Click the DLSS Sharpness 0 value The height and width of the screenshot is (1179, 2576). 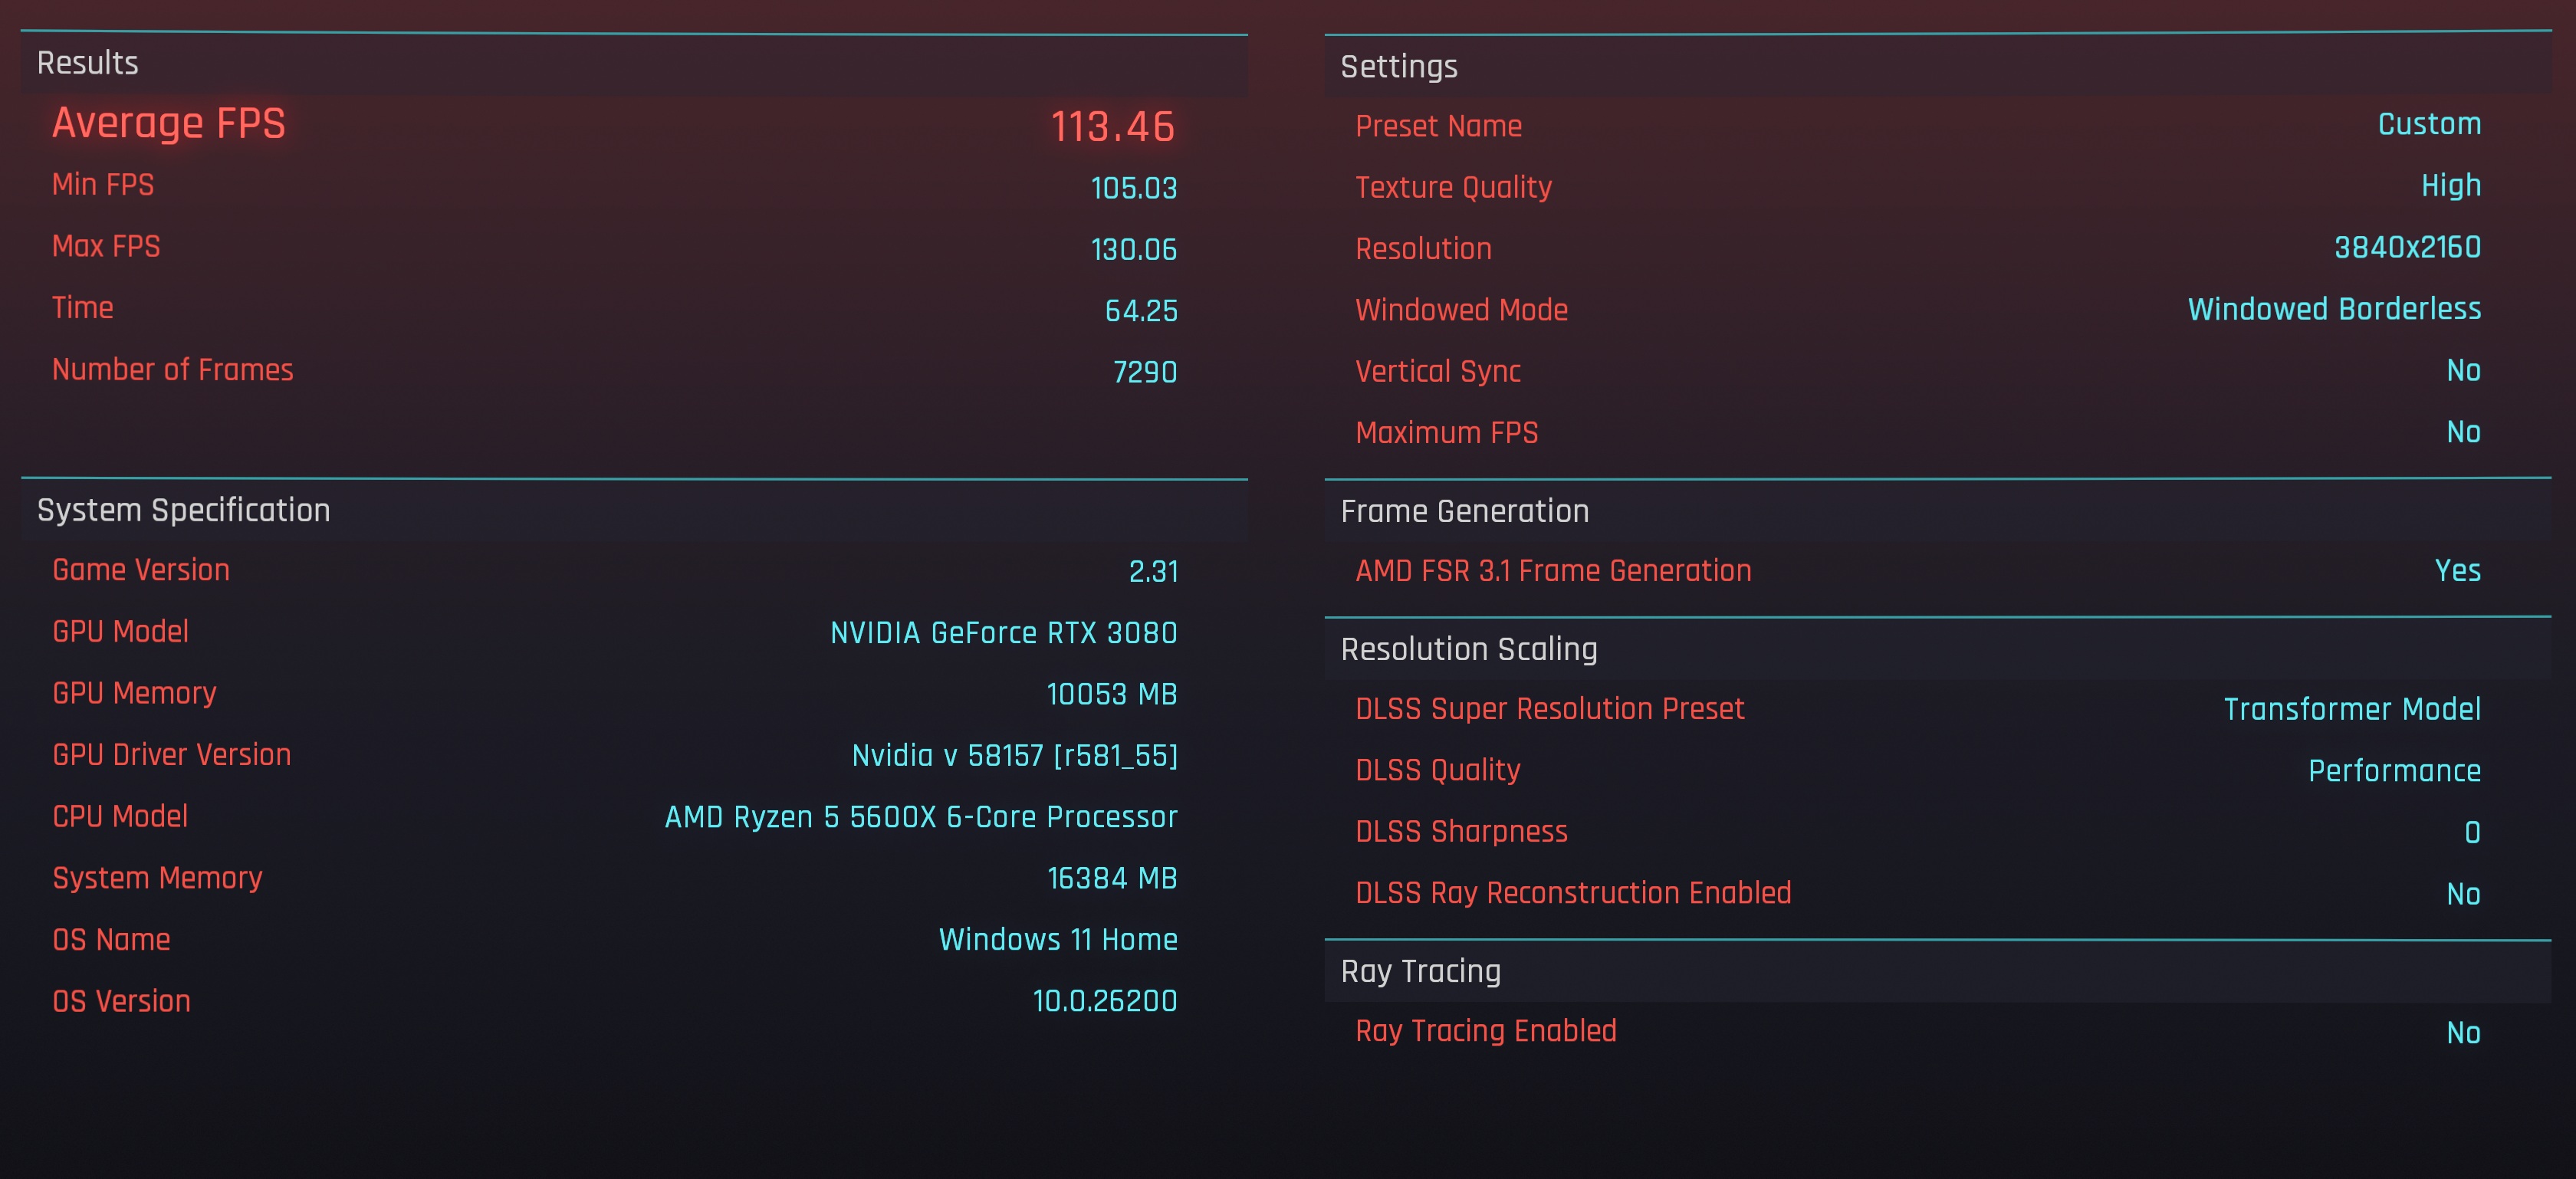click(2471, 832)
